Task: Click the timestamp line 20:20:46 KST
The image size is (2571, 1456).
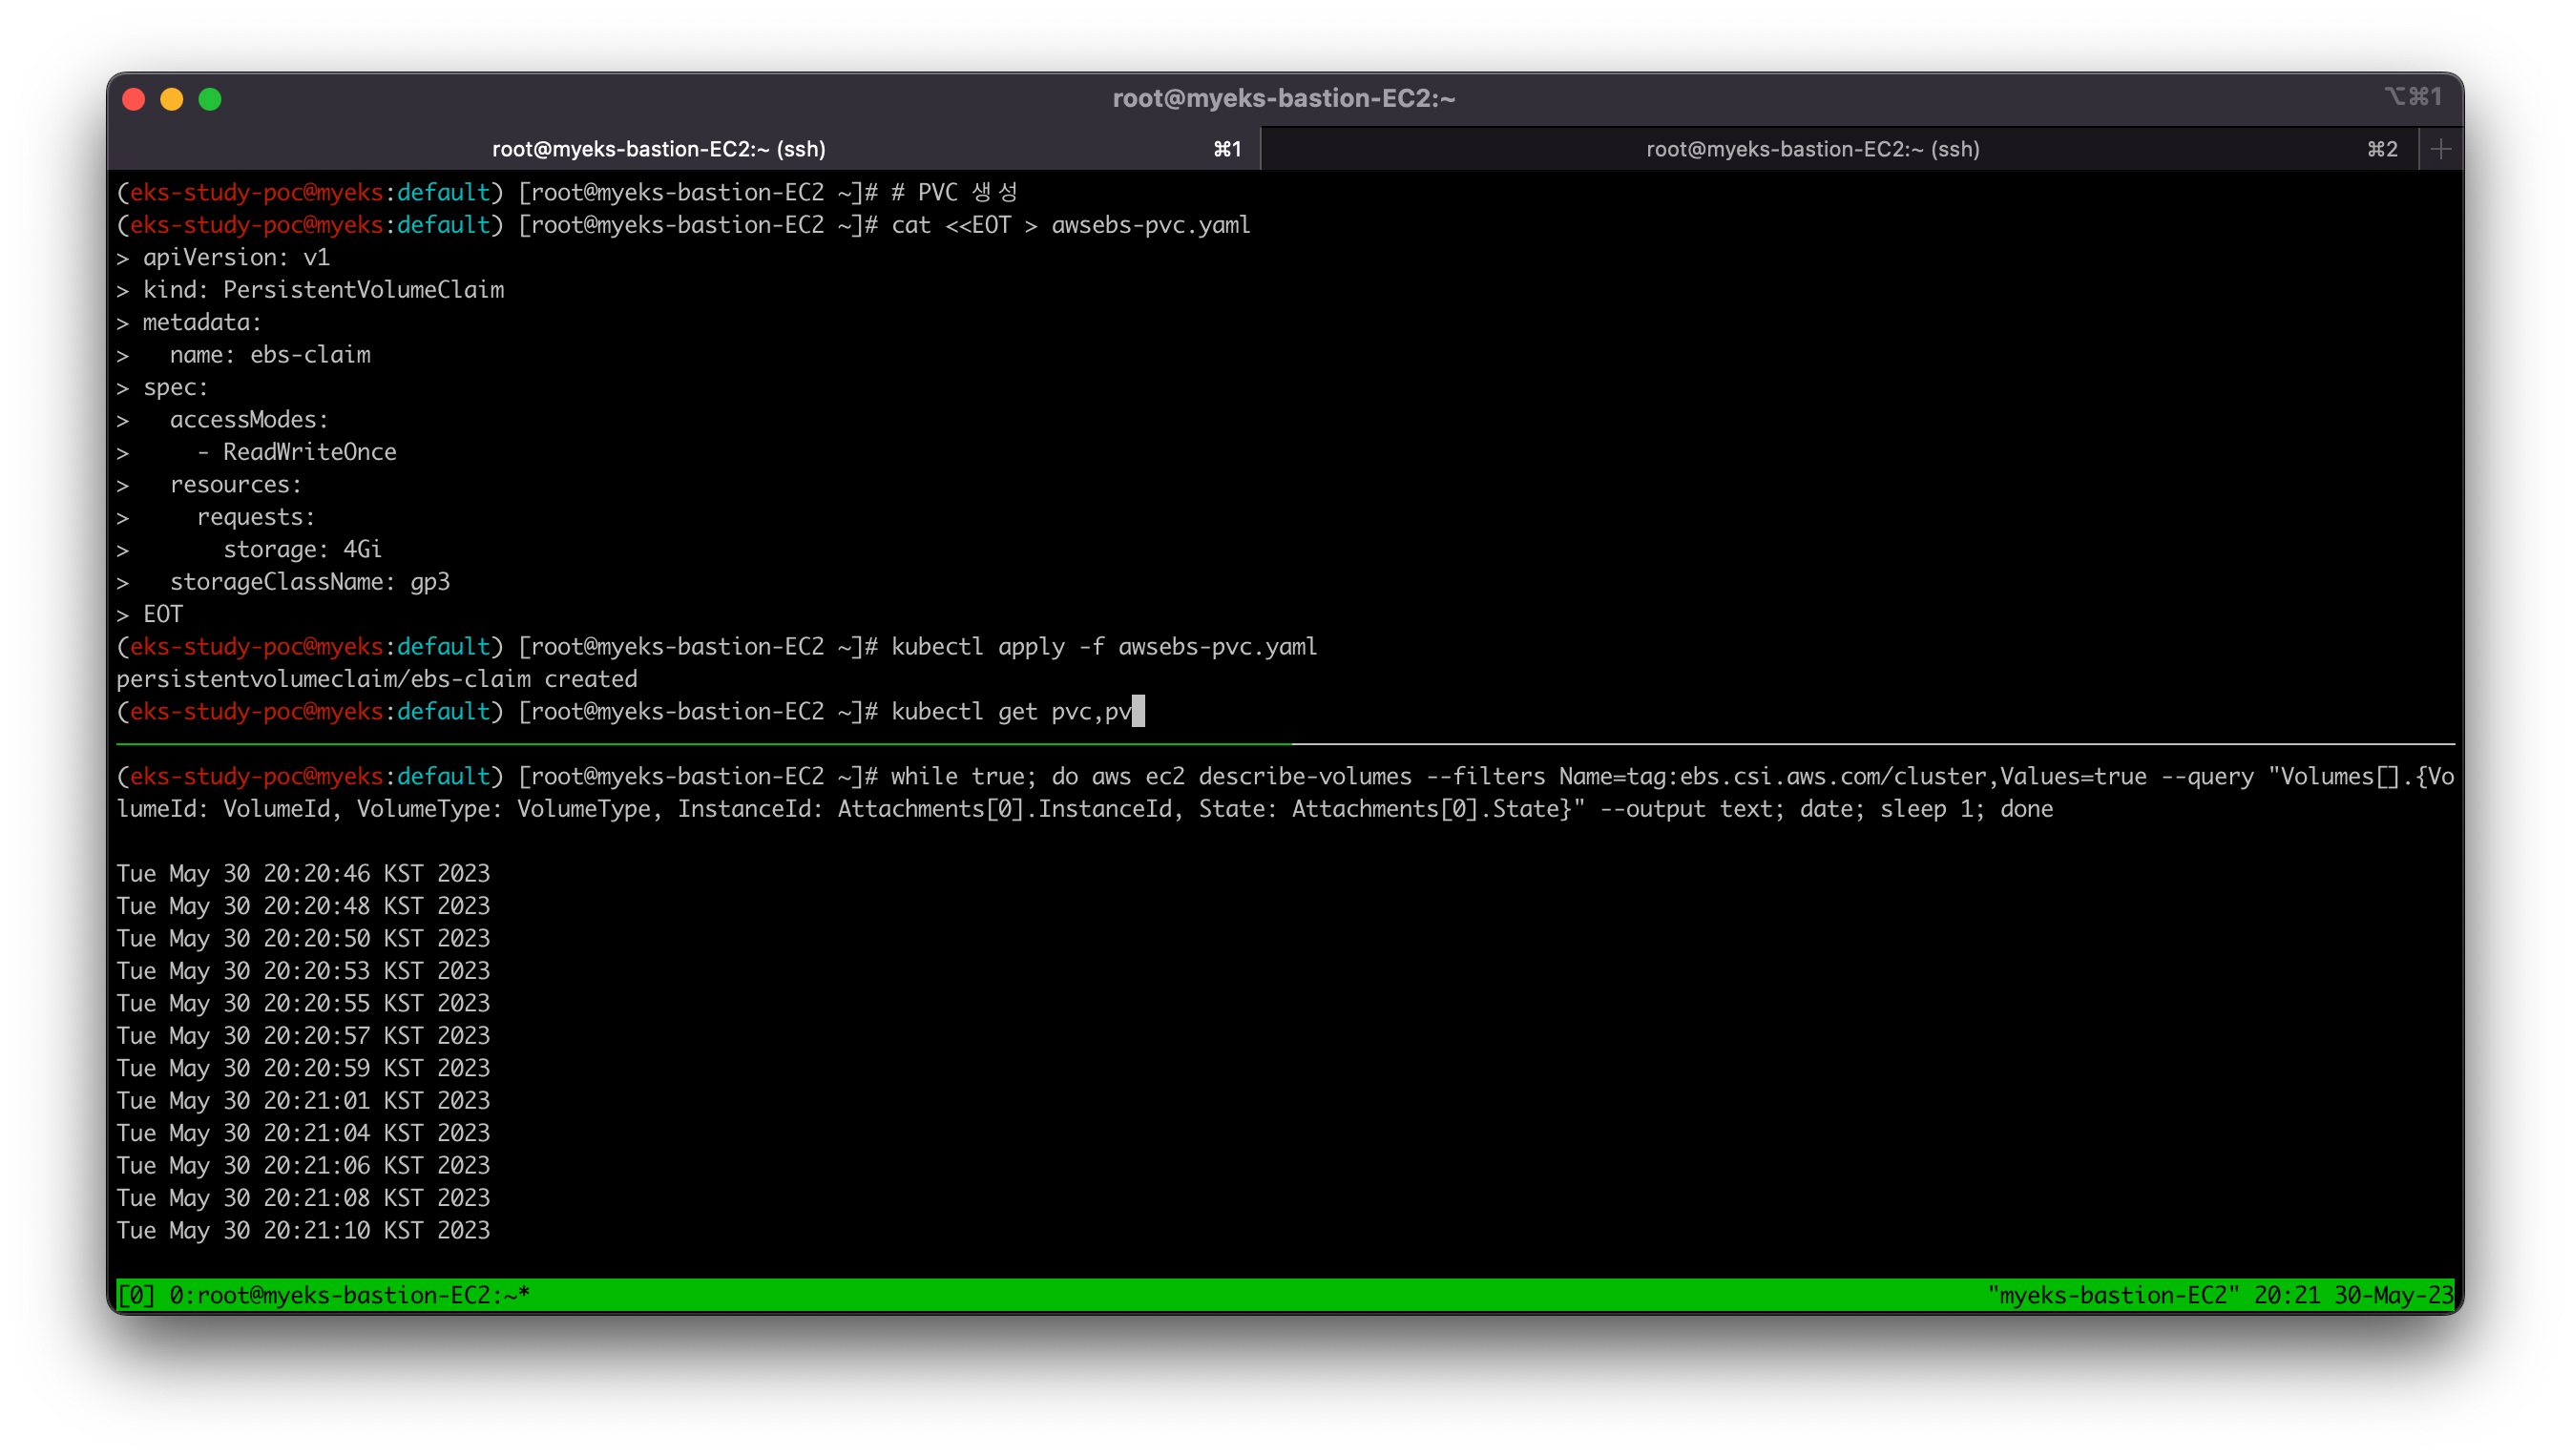Action: pyautogui.click(x=303, y=873)
